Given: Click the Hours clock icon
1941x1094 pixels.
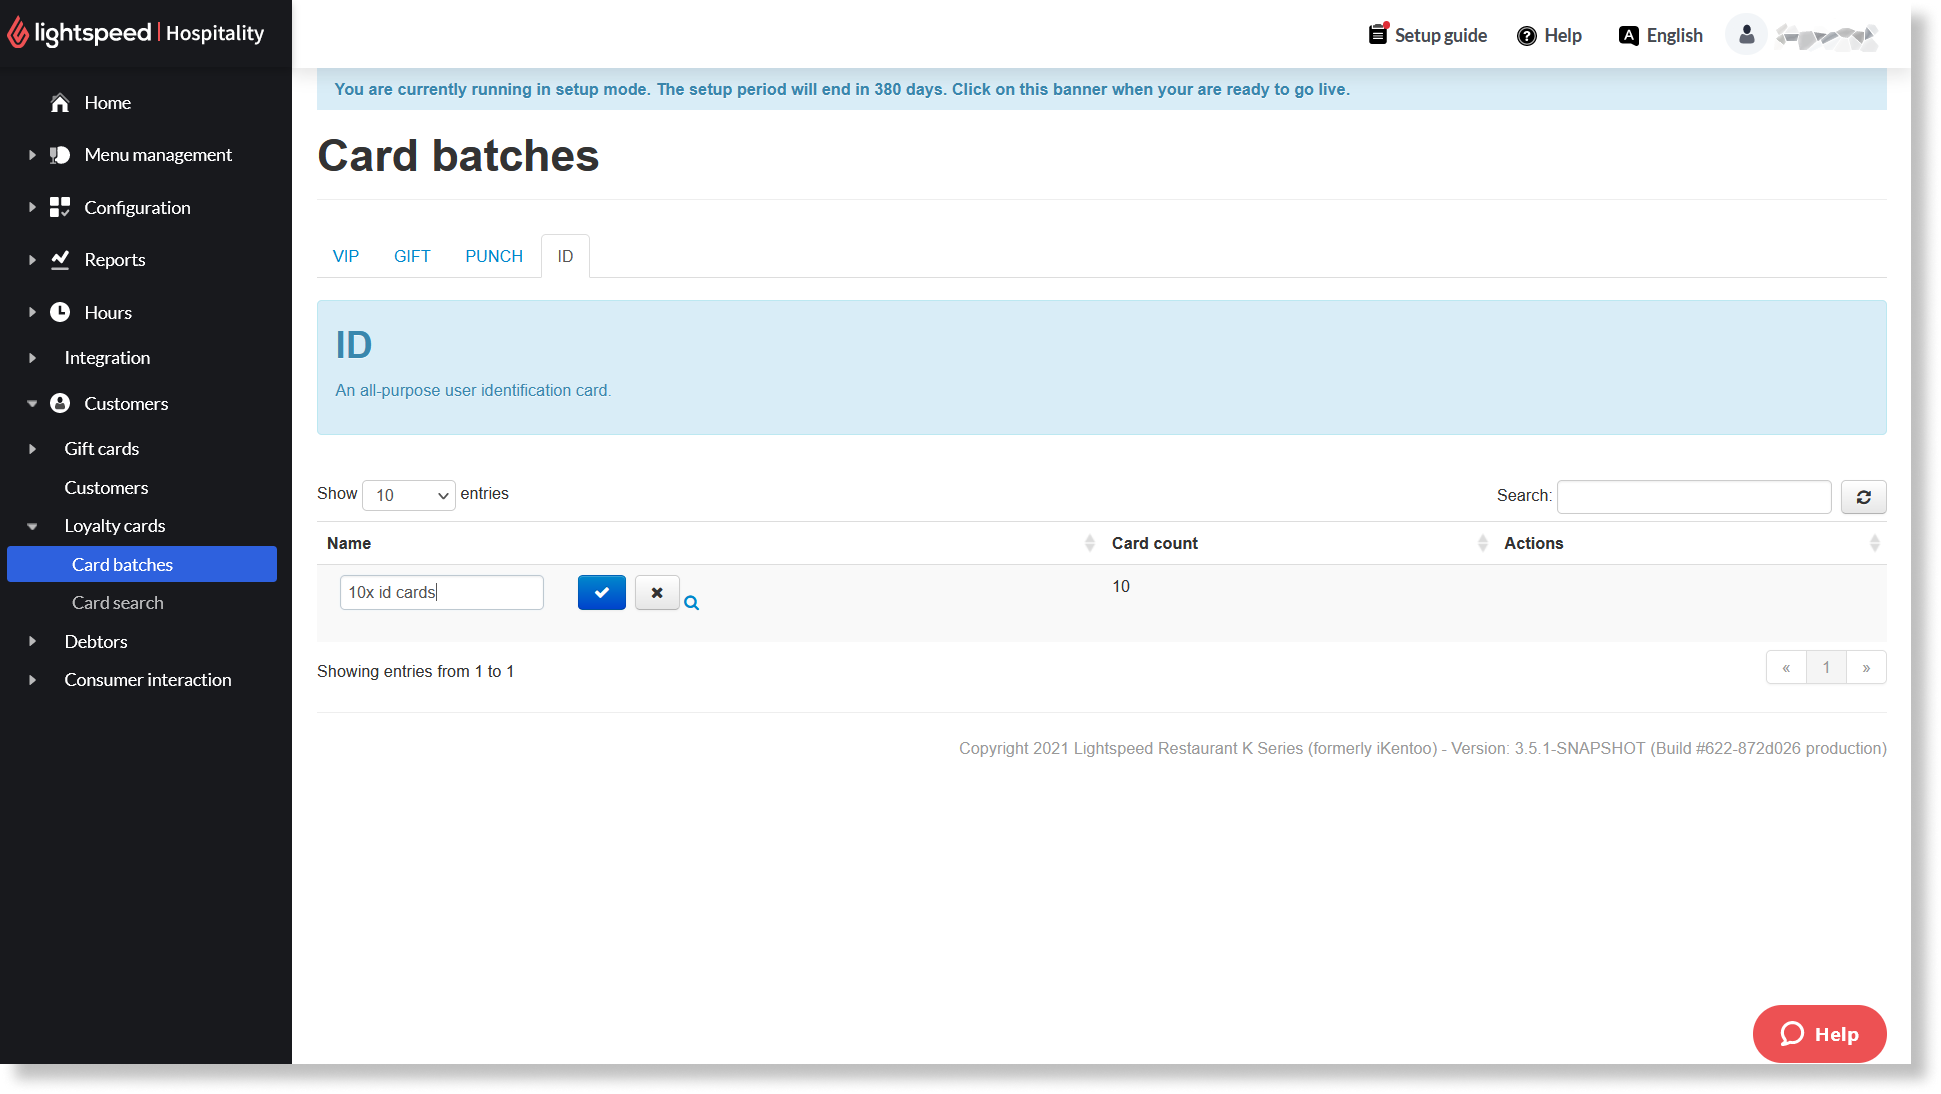Looking at the screenshot, I should (x=60, y=312).
